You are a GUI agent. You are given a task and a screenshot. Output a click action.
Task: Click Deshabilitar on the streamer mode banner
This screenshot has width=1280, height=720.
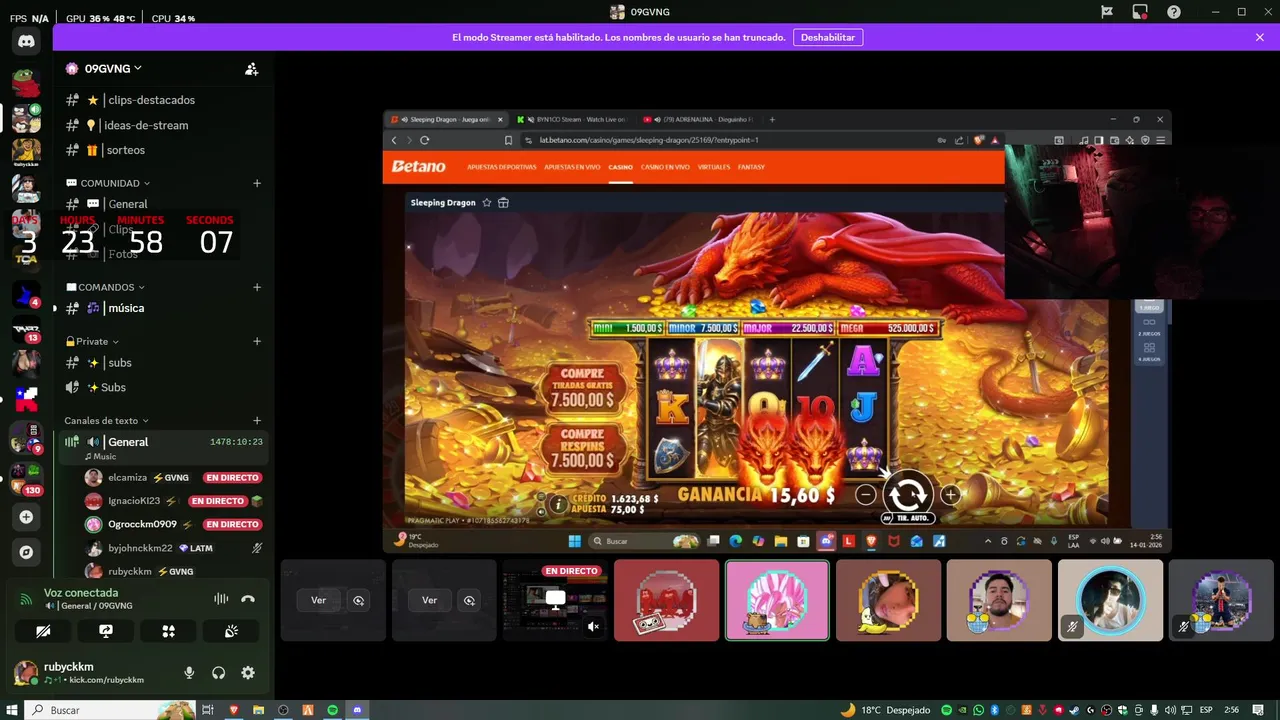click(828, 37)
